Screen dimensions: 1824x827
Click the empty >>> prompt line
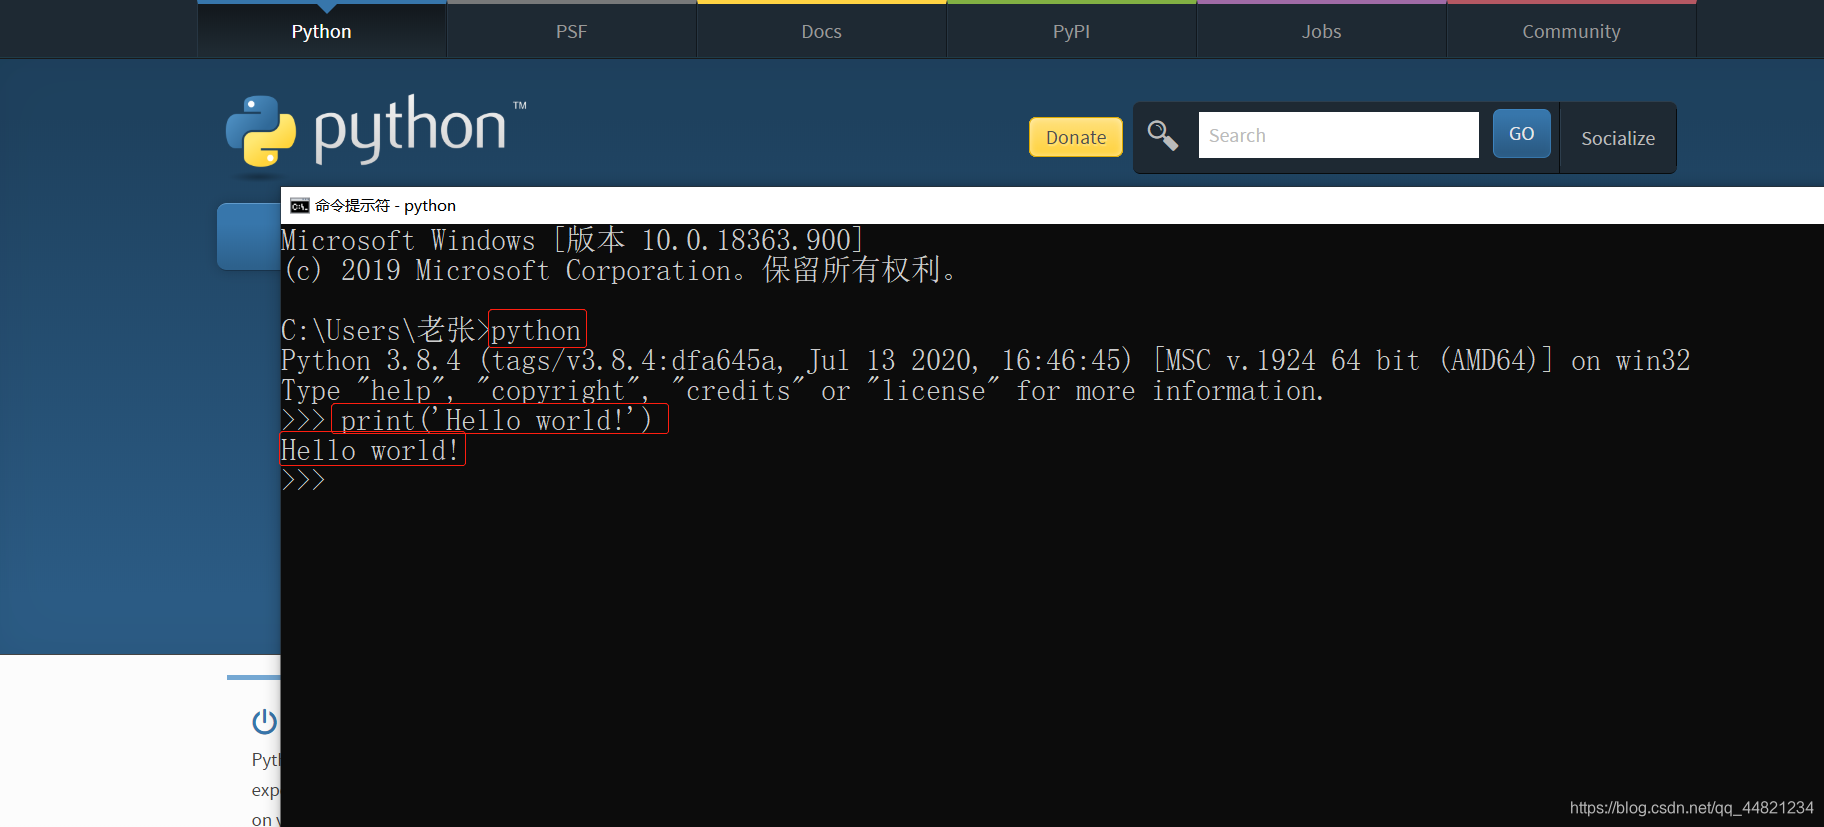click(x=303, y=480)
